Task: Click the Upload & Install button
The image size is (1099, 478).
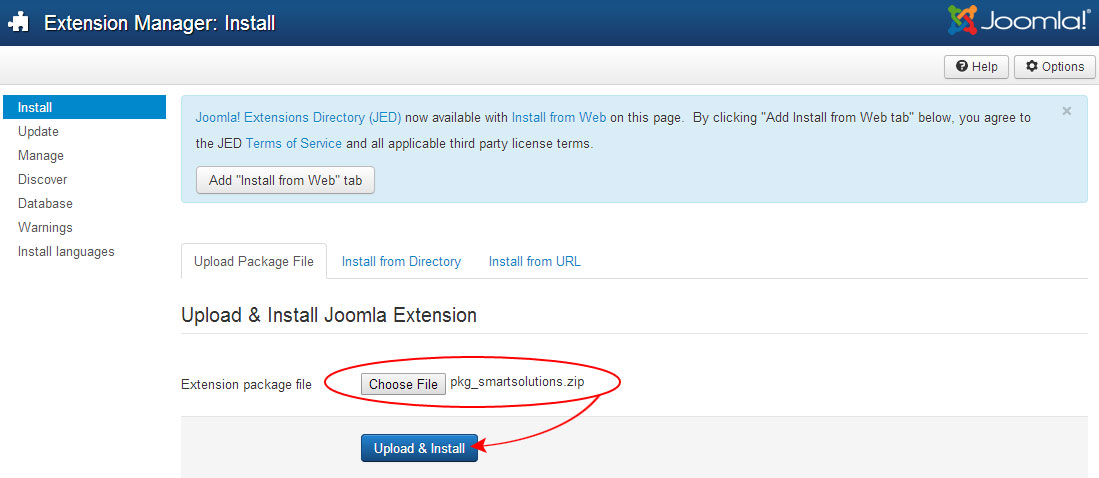Action: (x=419, y=448)
